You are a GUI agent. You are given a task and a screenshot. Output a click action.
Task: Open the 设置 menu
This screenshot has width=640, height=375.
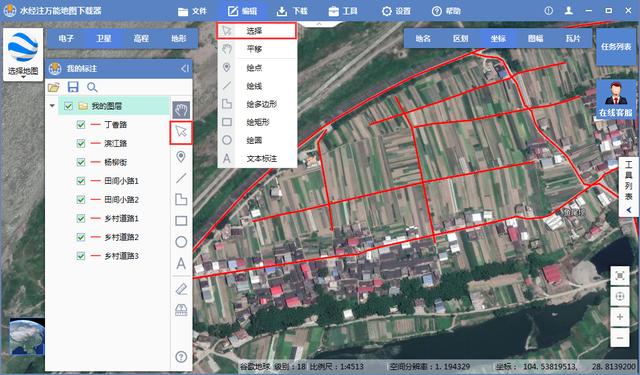[396, 11]
